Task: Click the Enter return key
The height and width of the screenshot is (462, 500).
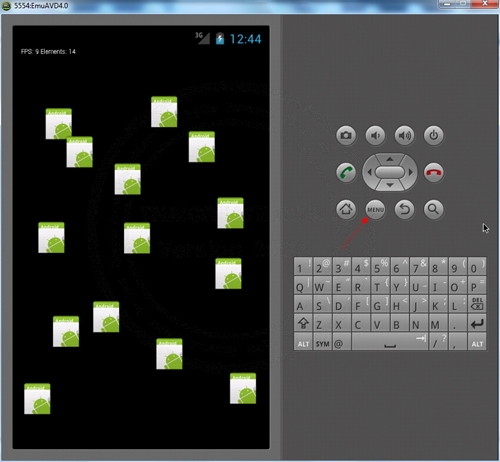Action: pyautogui.click(x=477, y=323)
